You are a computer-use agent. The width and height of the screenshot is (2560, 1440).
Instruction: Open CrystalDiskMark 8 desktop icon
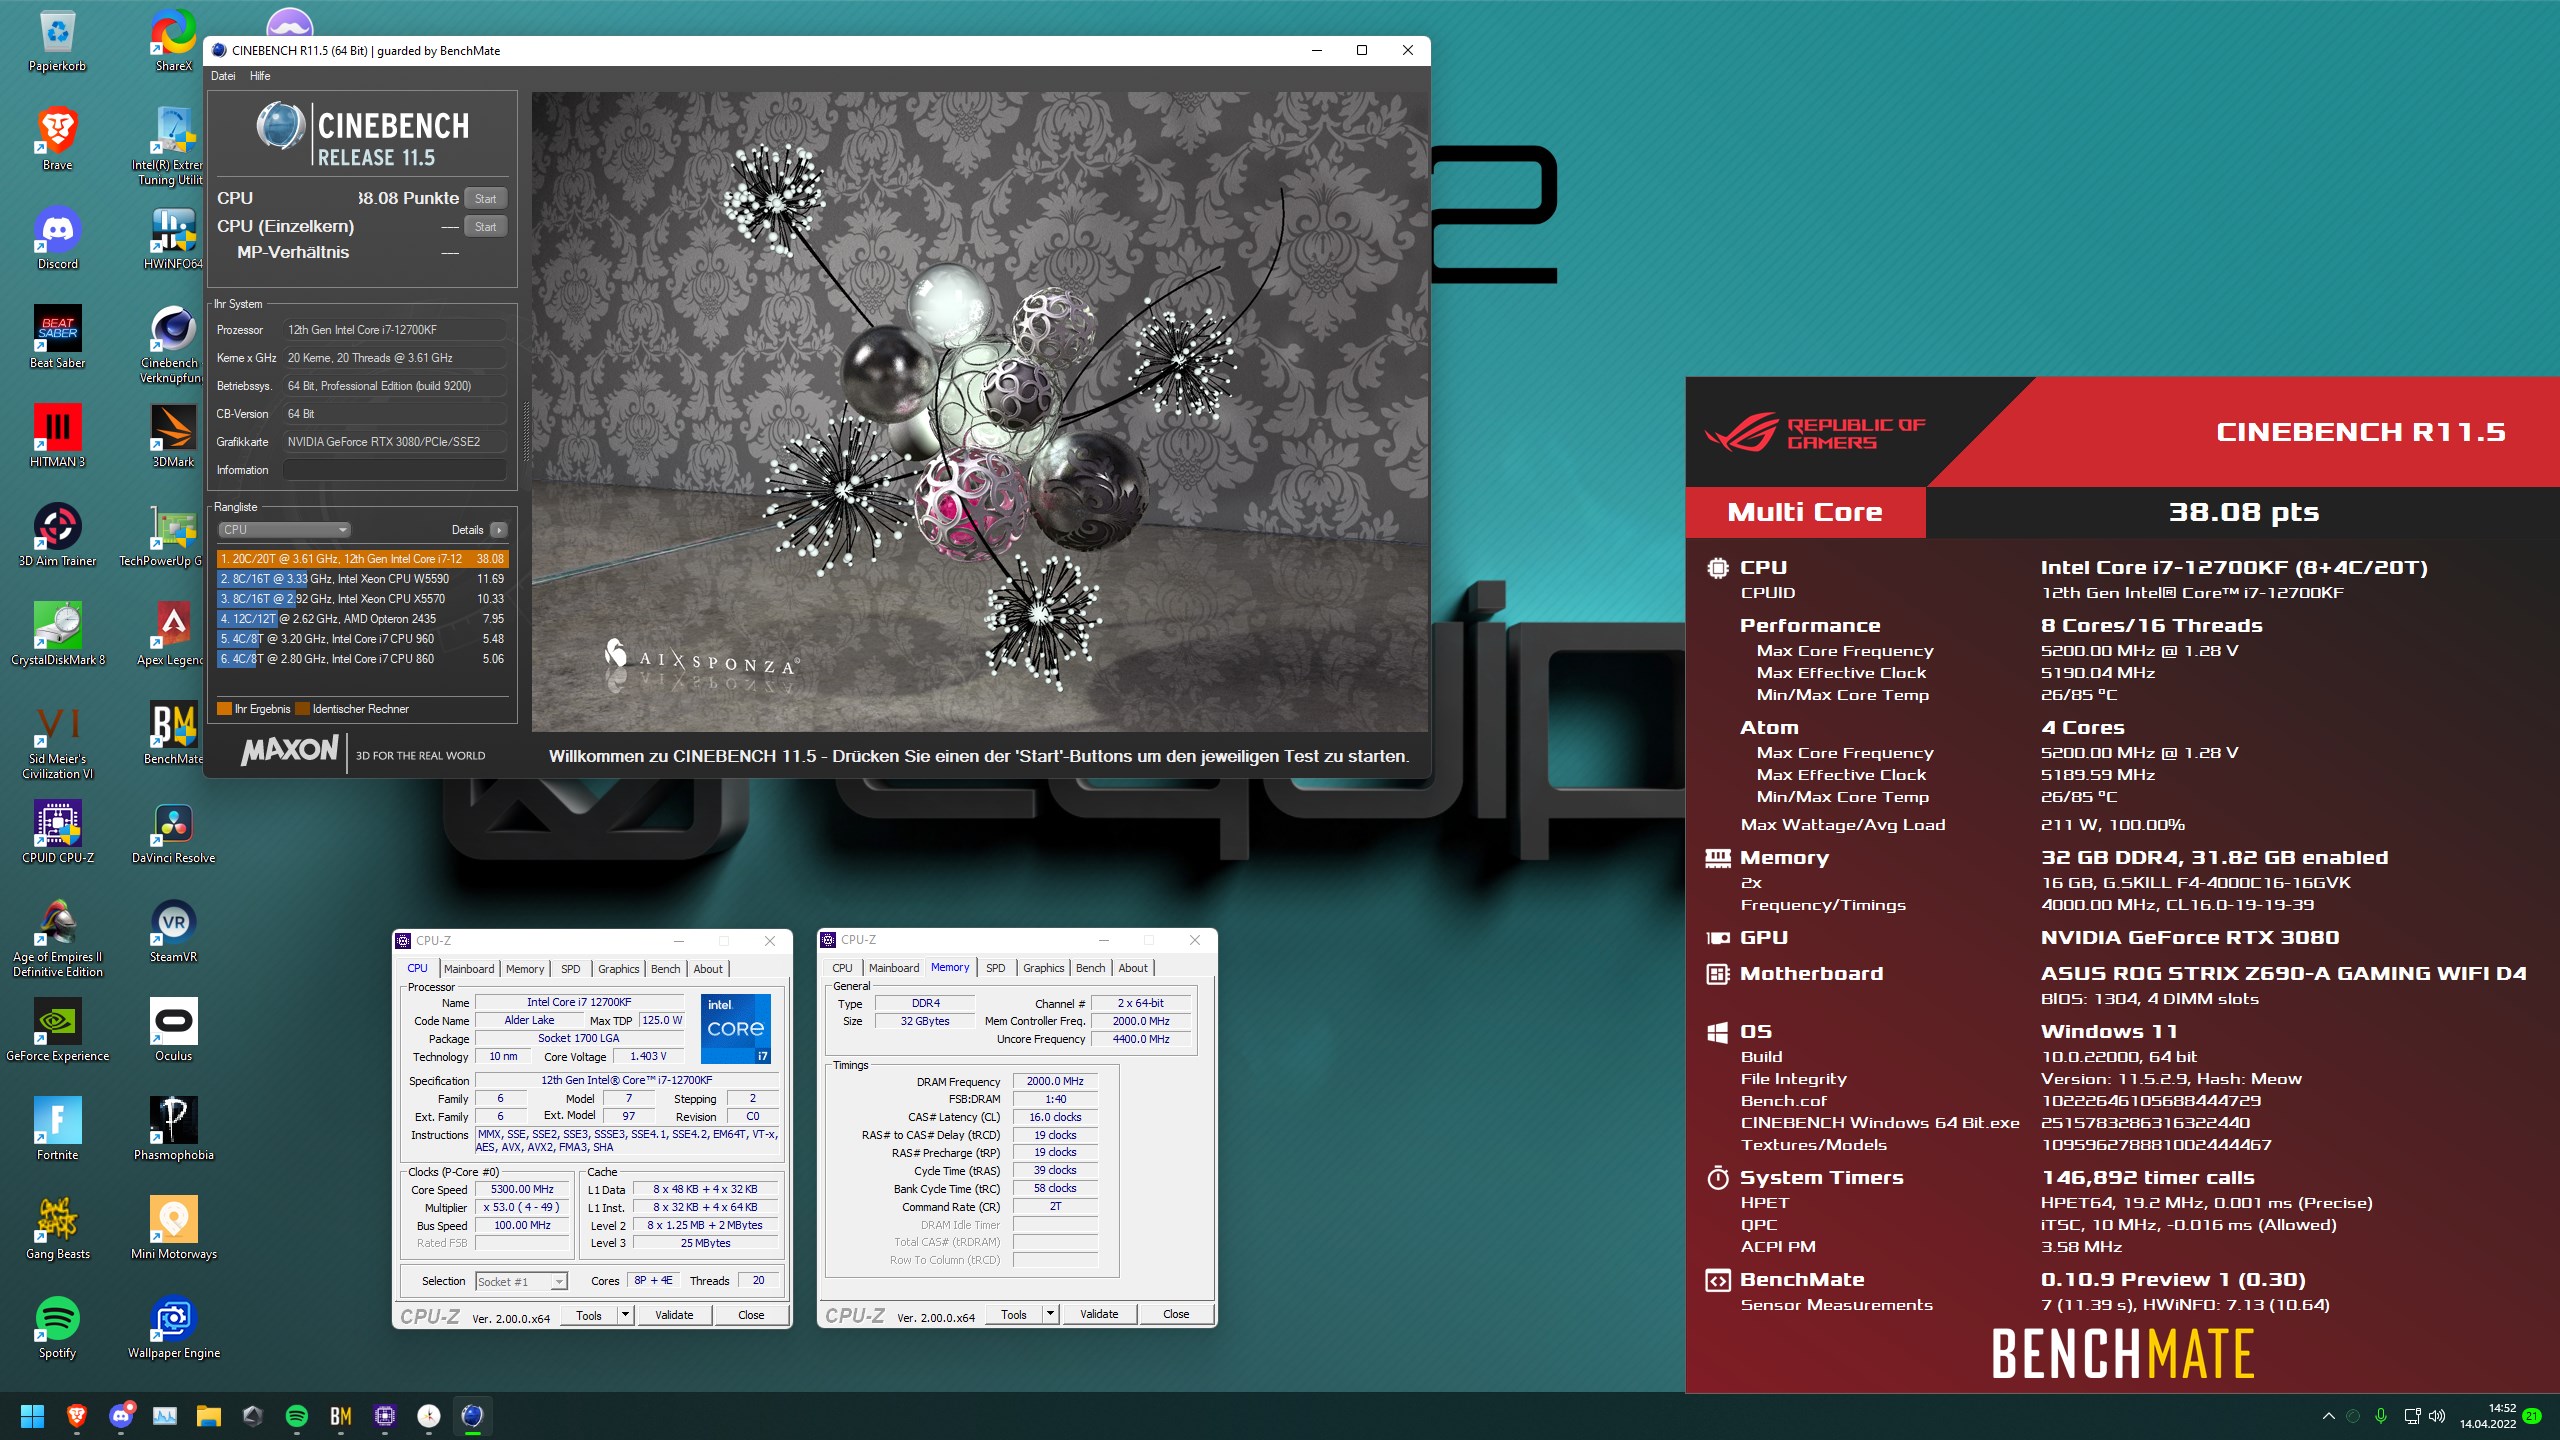tap(57, 634)
